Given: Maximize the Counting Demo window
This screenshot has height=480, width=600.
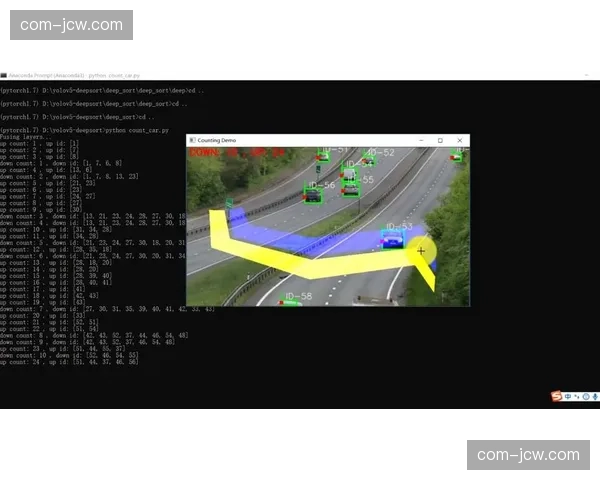Looking at the screenshot, I should click(440, 141).
